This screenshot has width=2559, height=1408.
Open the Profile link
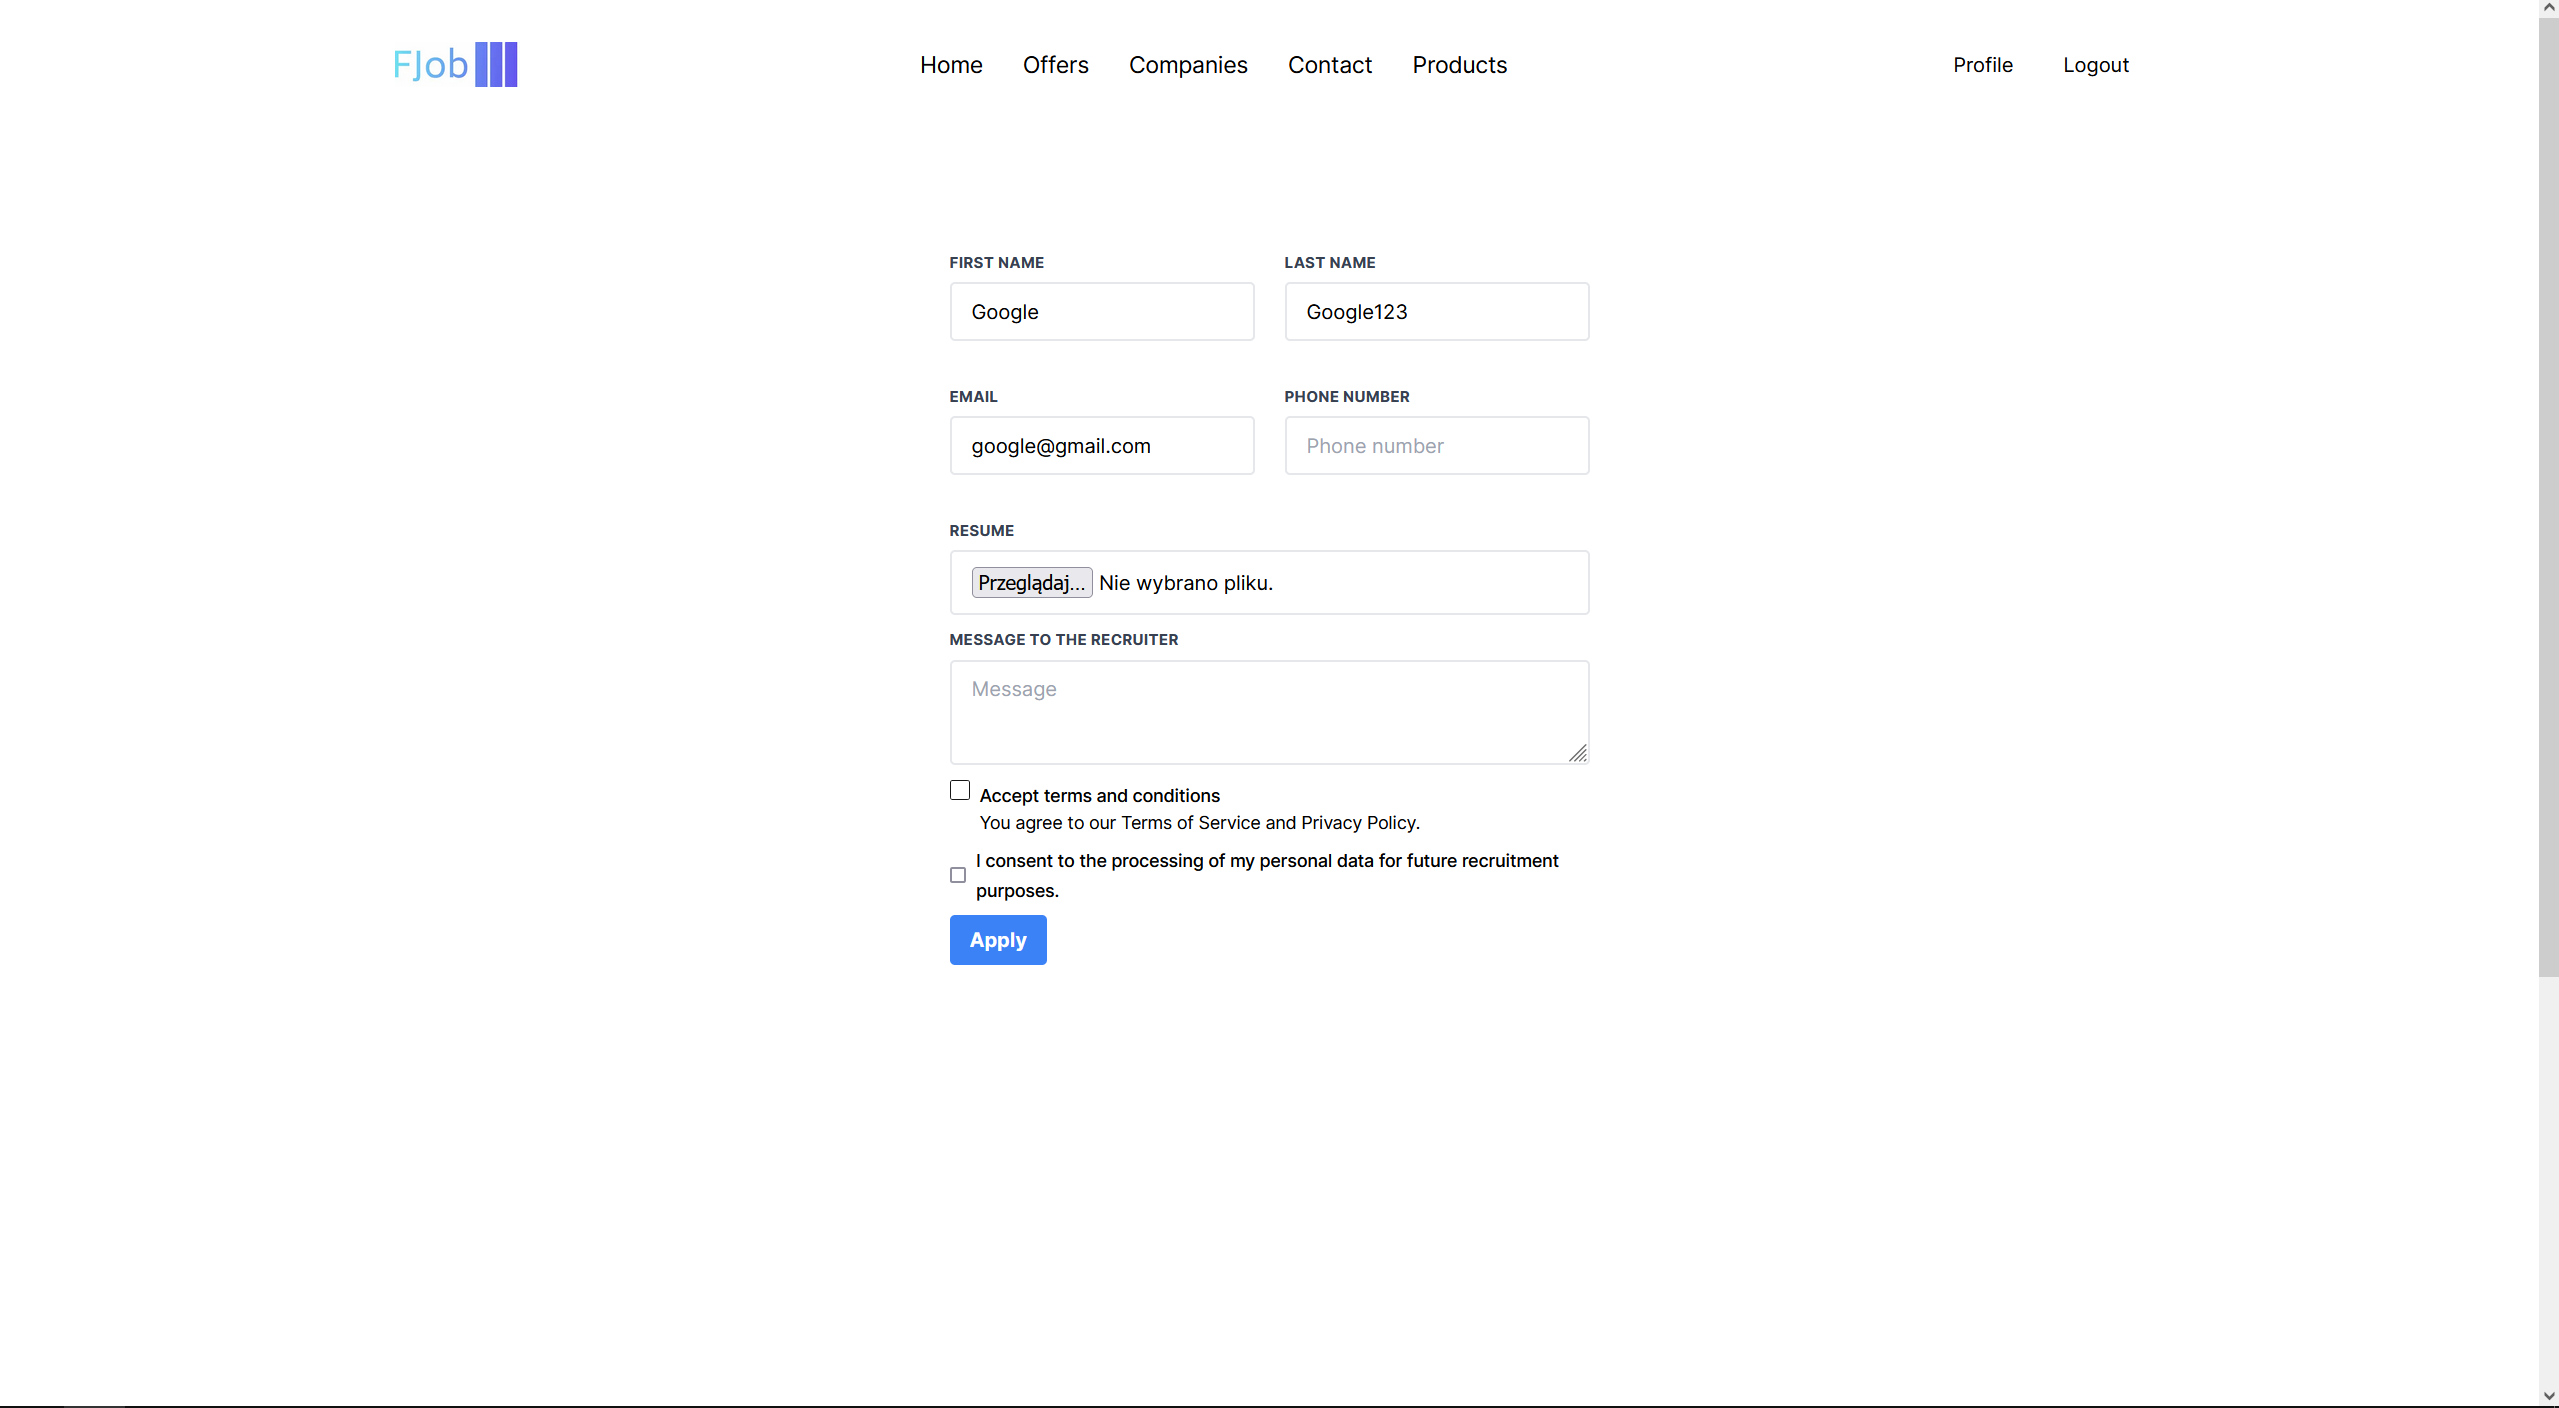[x=1982, y=65]
